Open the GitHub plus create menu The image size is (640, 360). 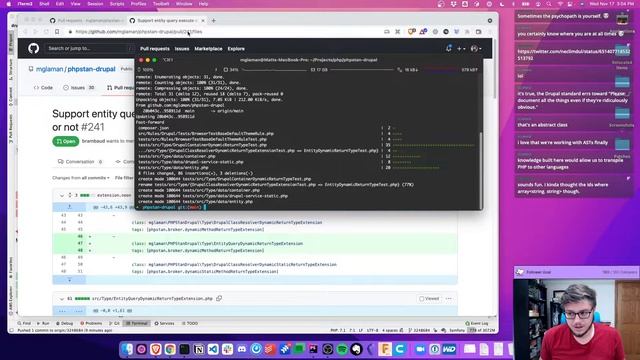tap(461, 49)
